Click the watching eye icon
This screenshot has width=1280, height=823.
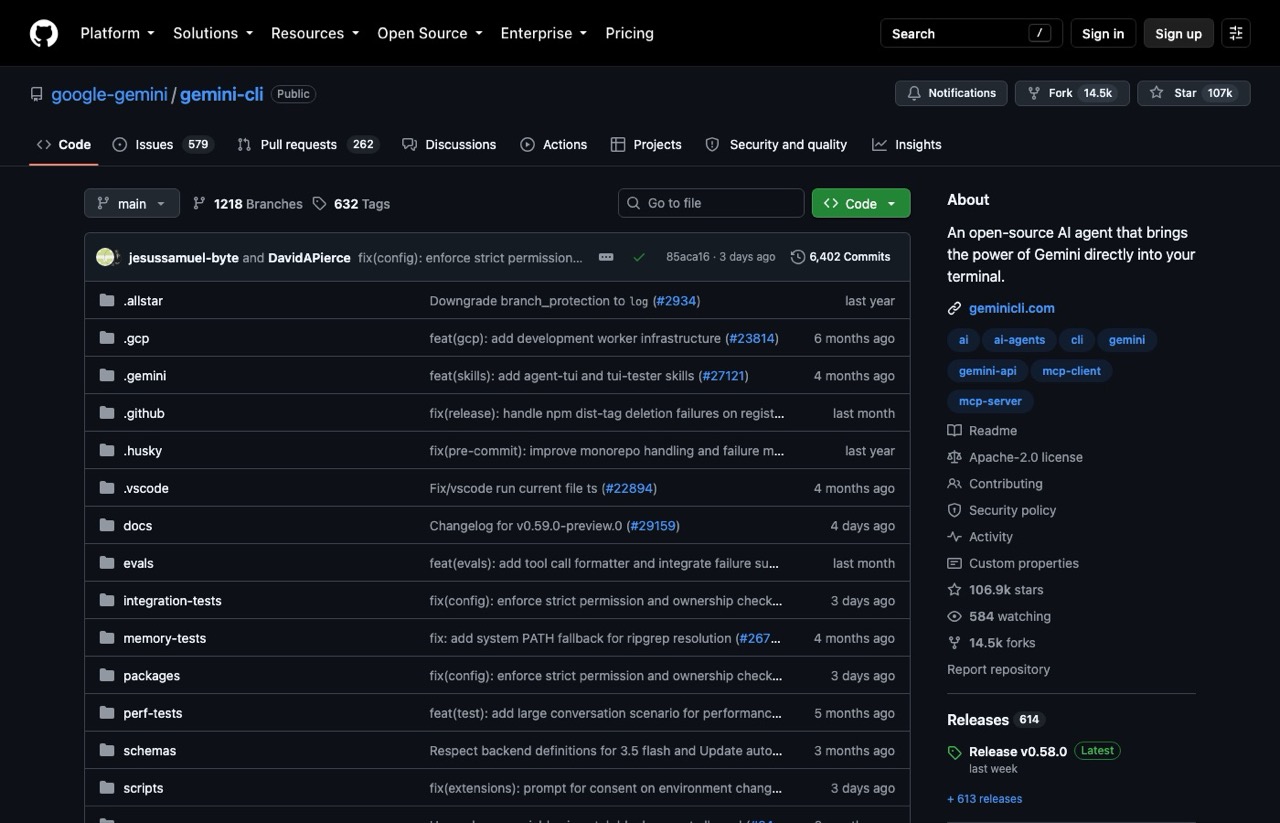click(954, 617)
